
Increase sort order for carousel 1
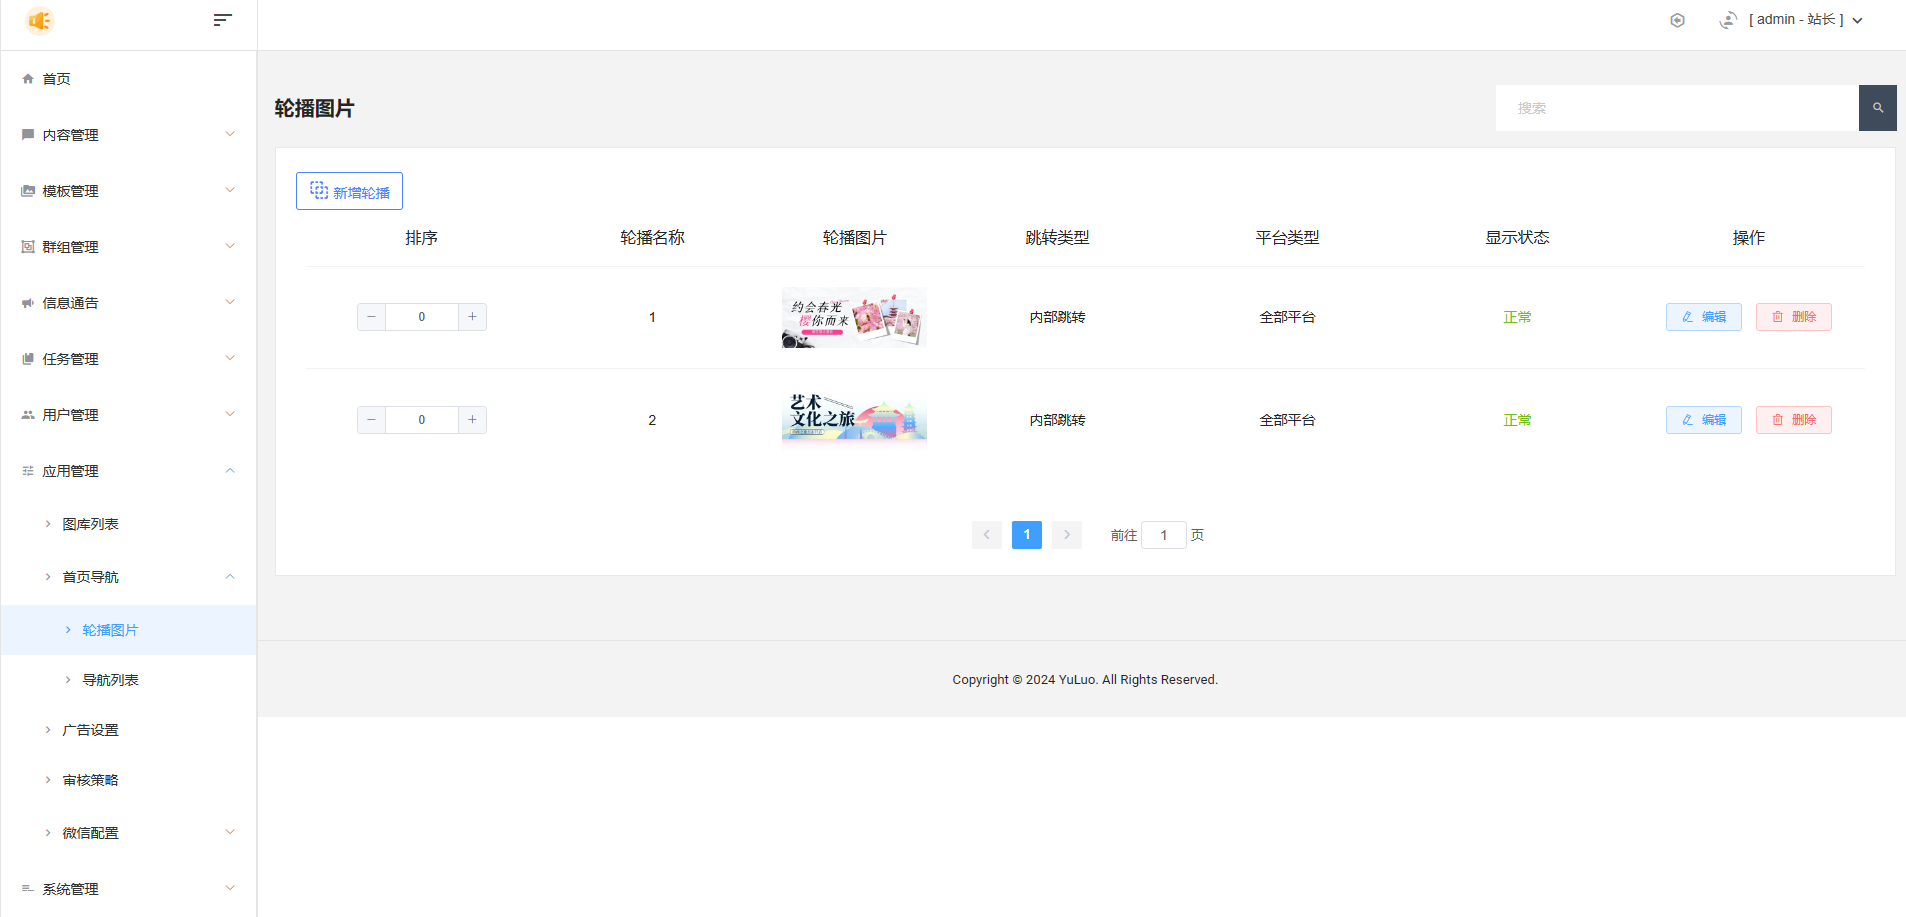click(472, 317)
